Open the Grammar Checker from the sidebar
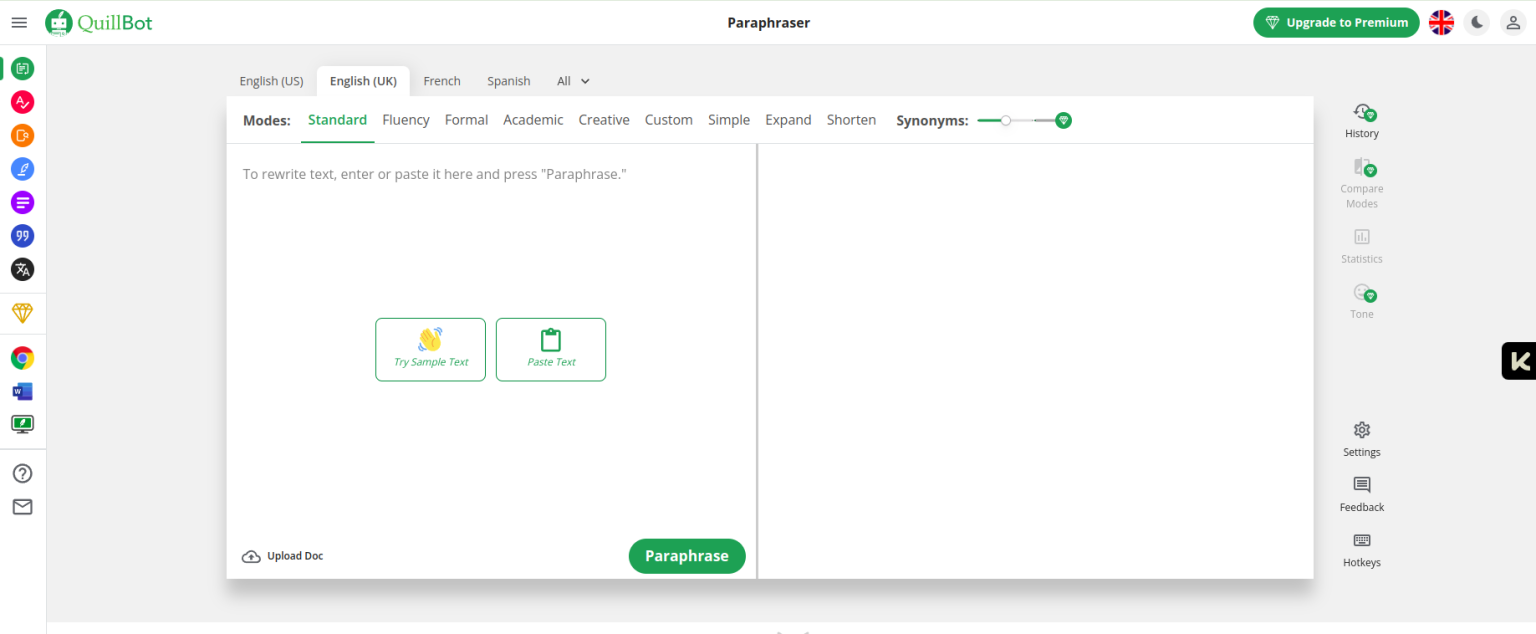This screenshot has height=634, width=1536. tap(22, 102)
